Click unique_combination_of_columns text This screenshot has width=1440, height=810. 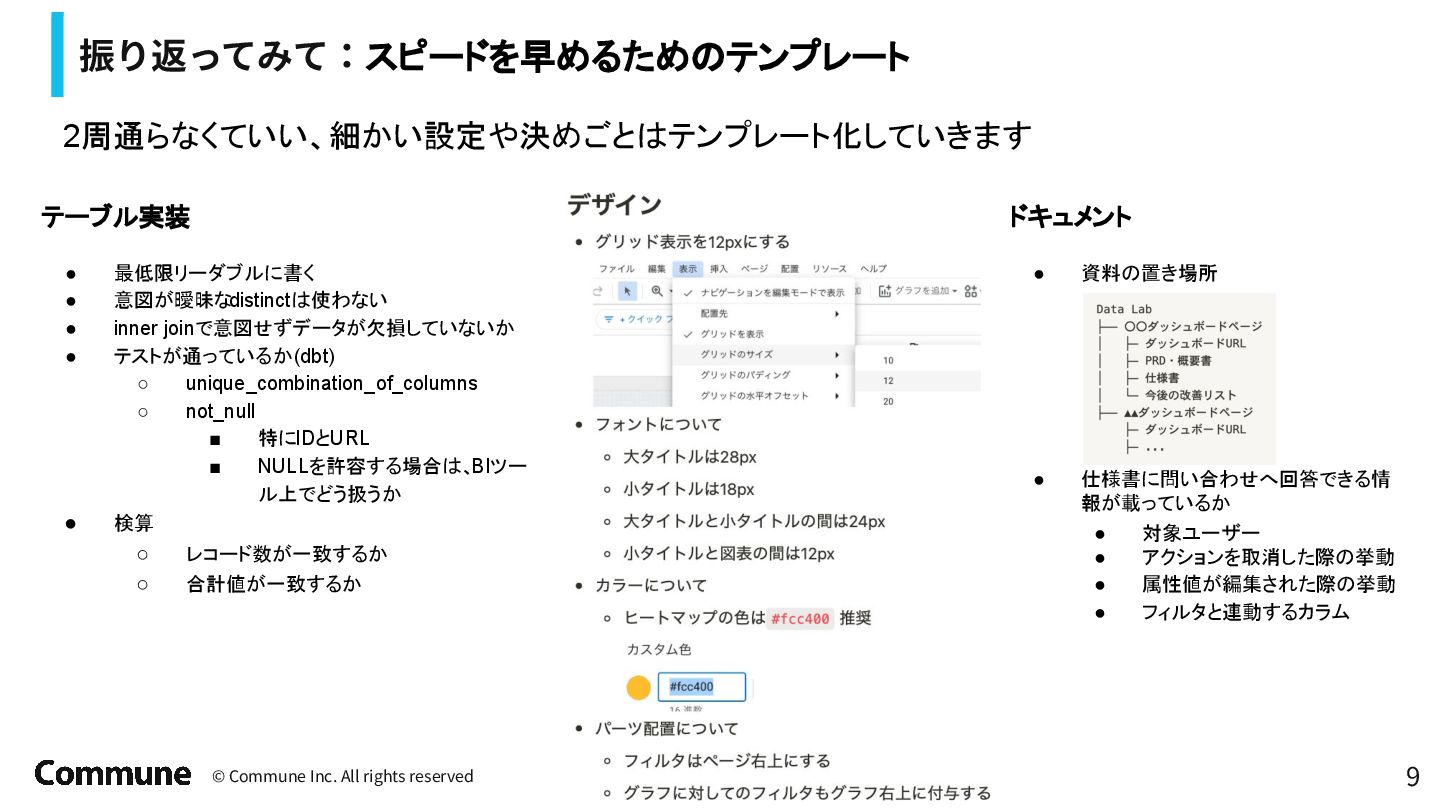[332, 383]
